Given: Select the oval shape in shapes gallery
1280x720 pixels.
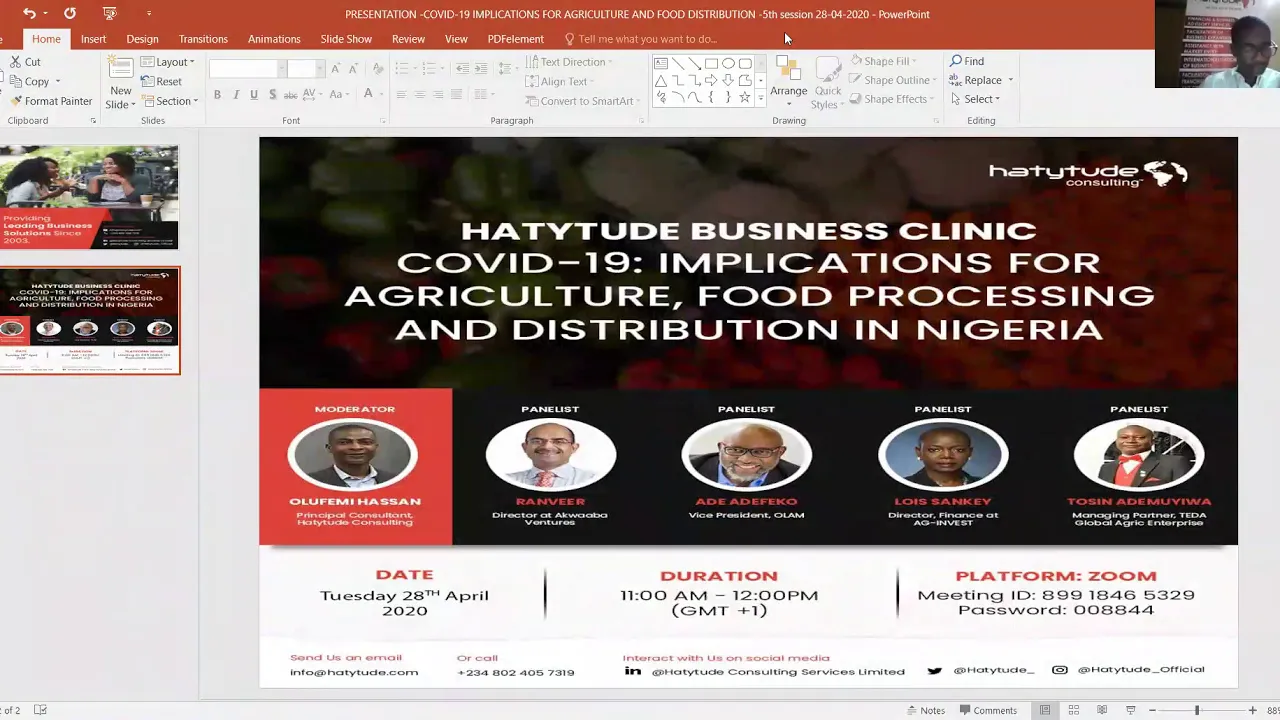Looking at the screenshot, I should (728, 63).
